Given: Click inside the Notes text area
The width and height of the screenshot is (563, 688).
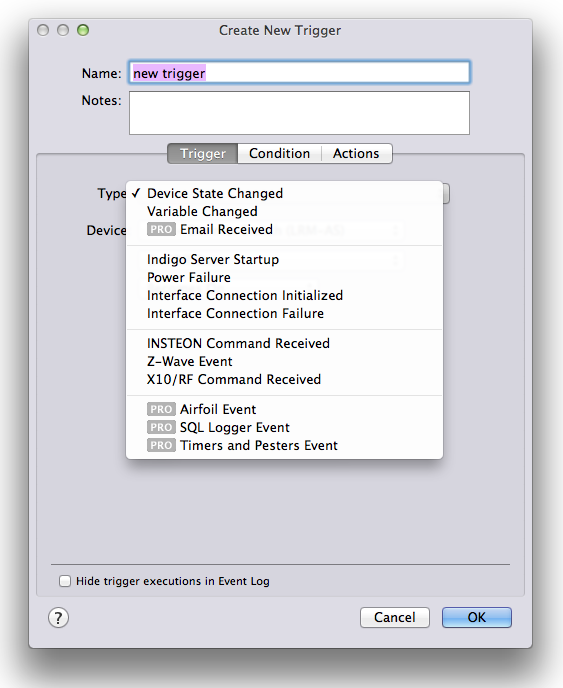Looking at the screenshot, I should [x=299, y=113].
